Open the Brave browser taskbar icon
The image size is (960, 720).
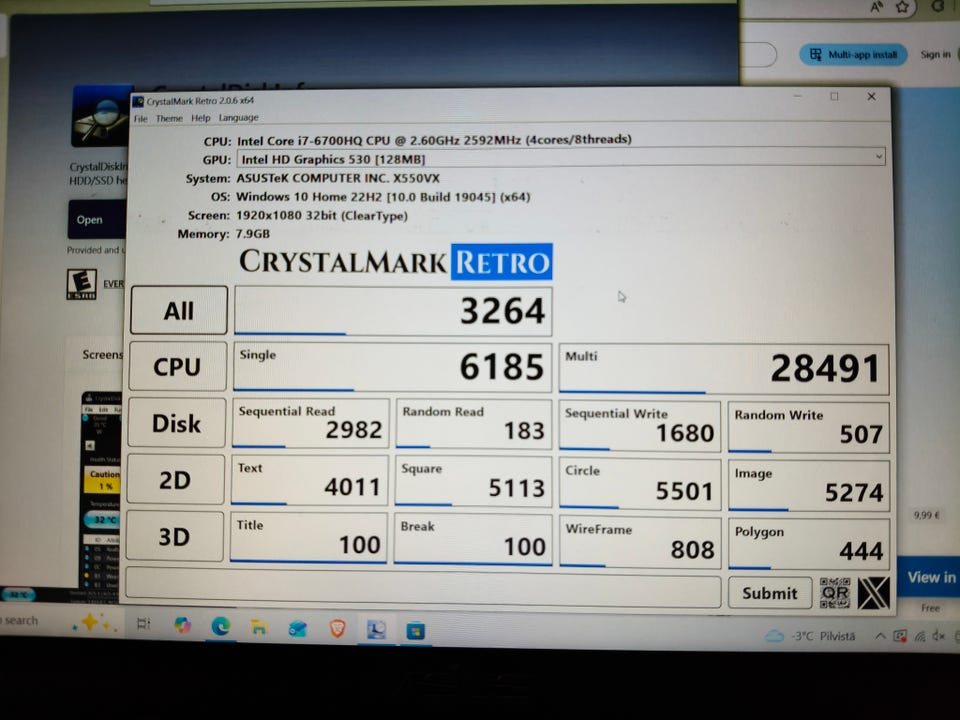click(x=337, y=628)
